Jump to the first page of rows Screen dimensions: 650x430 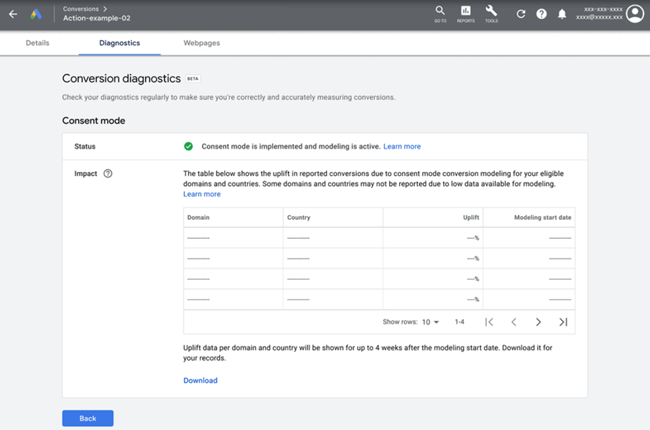click(489, 322)
